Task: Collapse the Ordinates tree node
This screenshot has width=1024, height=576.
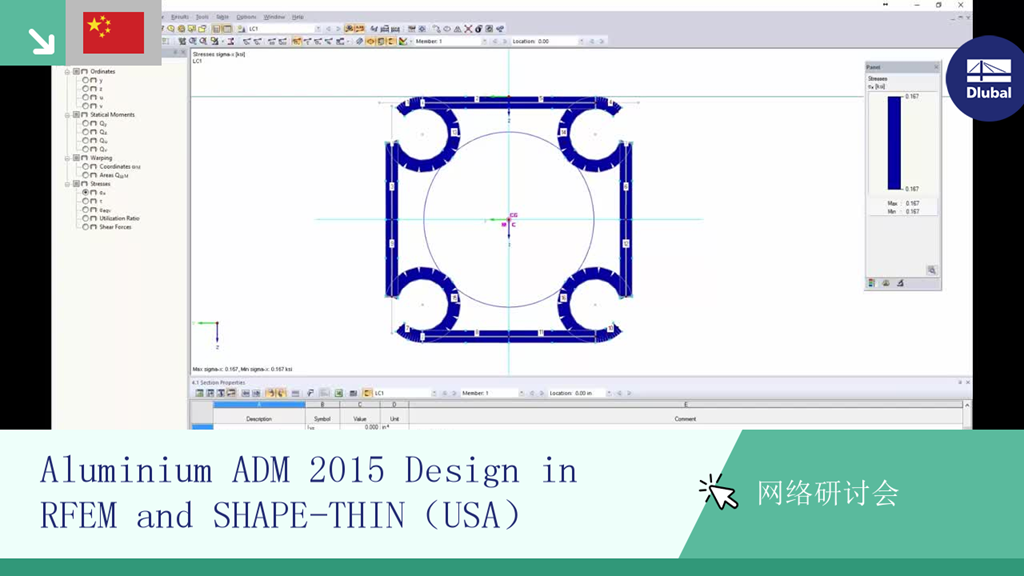Action: pos(67,71)
